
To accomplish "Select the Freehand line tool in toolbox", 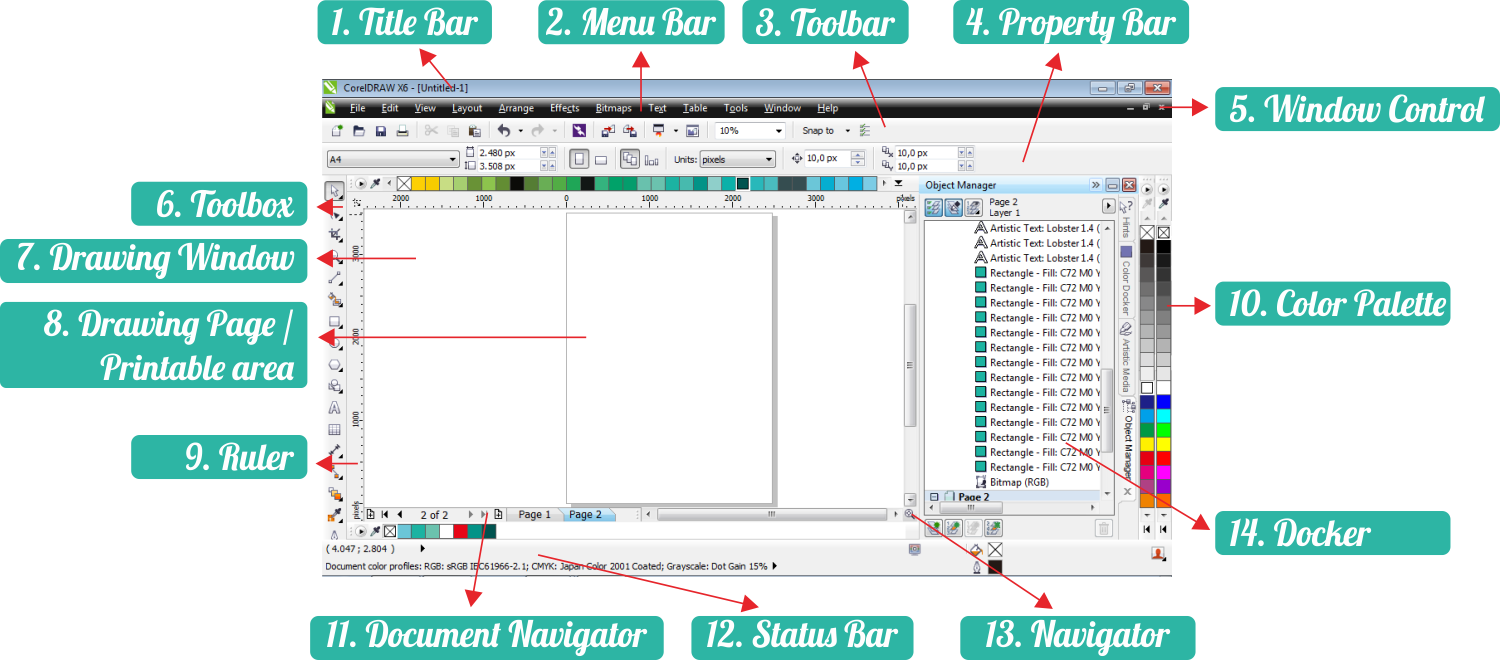I will 335,278.
